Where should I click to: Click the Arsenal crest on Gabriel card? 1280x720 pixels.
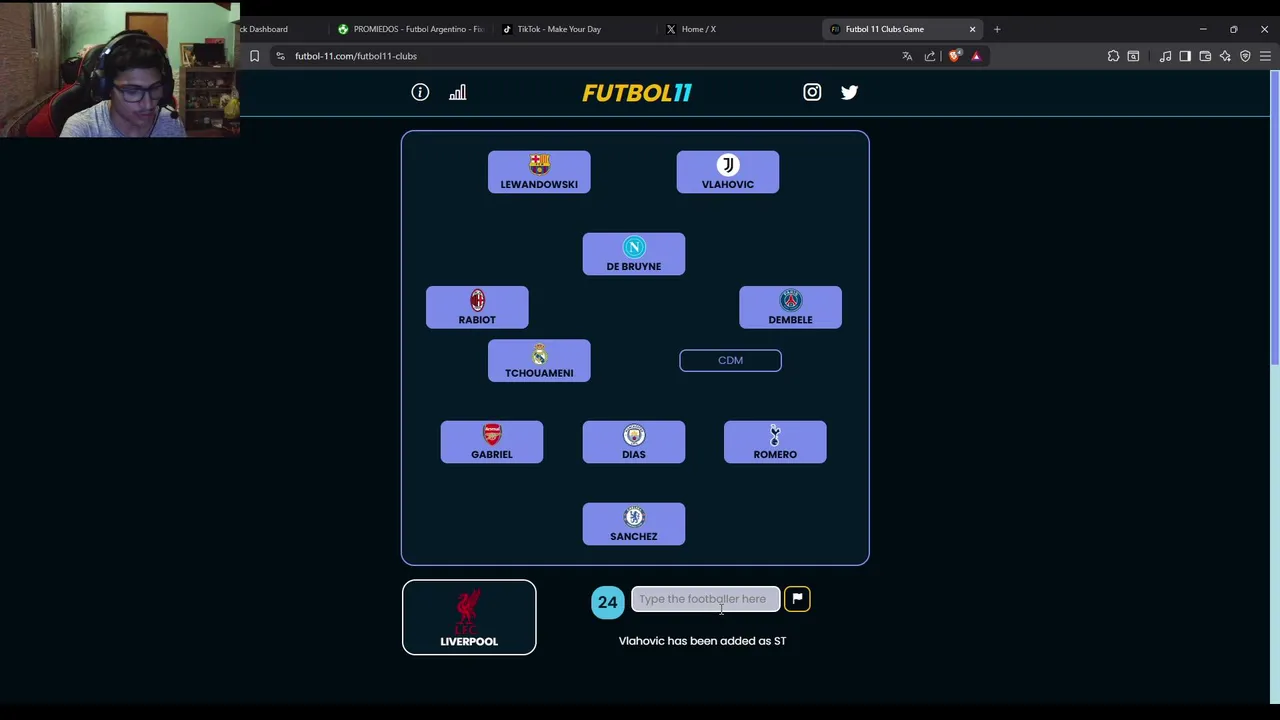coord(492,434)
